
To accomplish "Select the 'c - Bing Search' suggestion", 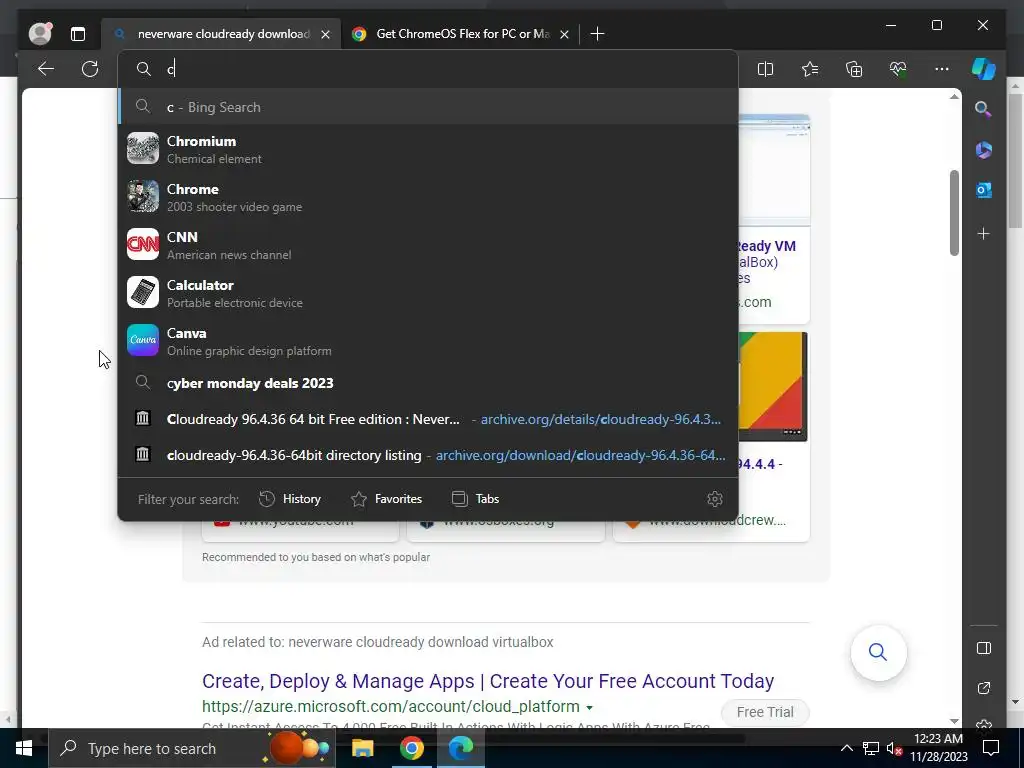I will (x=428, y=106).
